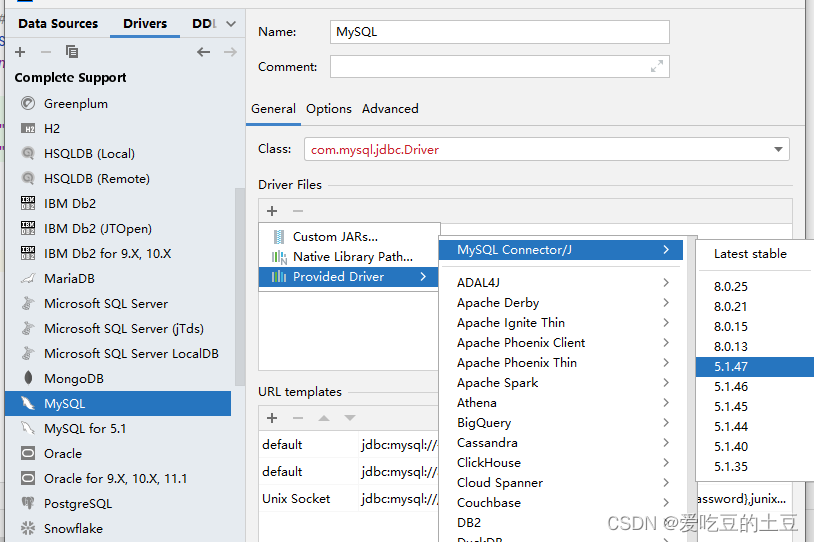Expand the Apache Derby submenu
814x542 pixels.
(x=666, y=302)
